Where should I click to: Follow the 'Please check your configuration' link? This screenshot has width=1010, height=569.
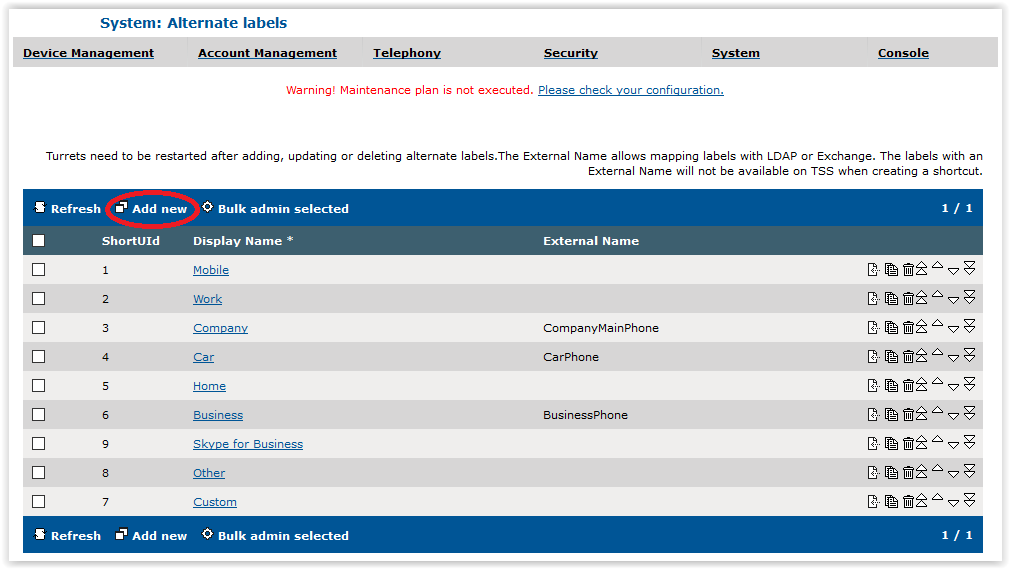(631, 90)
